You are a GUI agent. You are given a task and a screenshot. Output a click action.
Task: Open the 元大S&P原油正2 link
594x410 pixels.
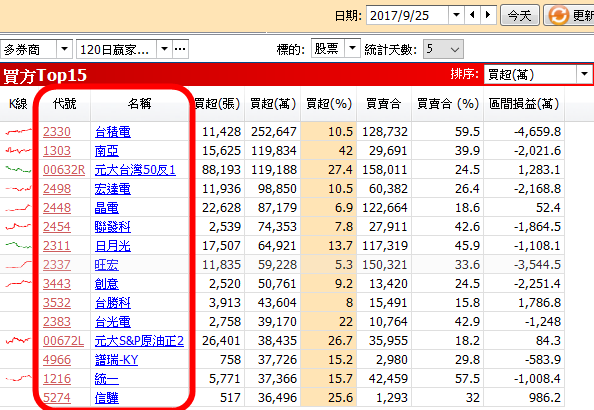139,341
